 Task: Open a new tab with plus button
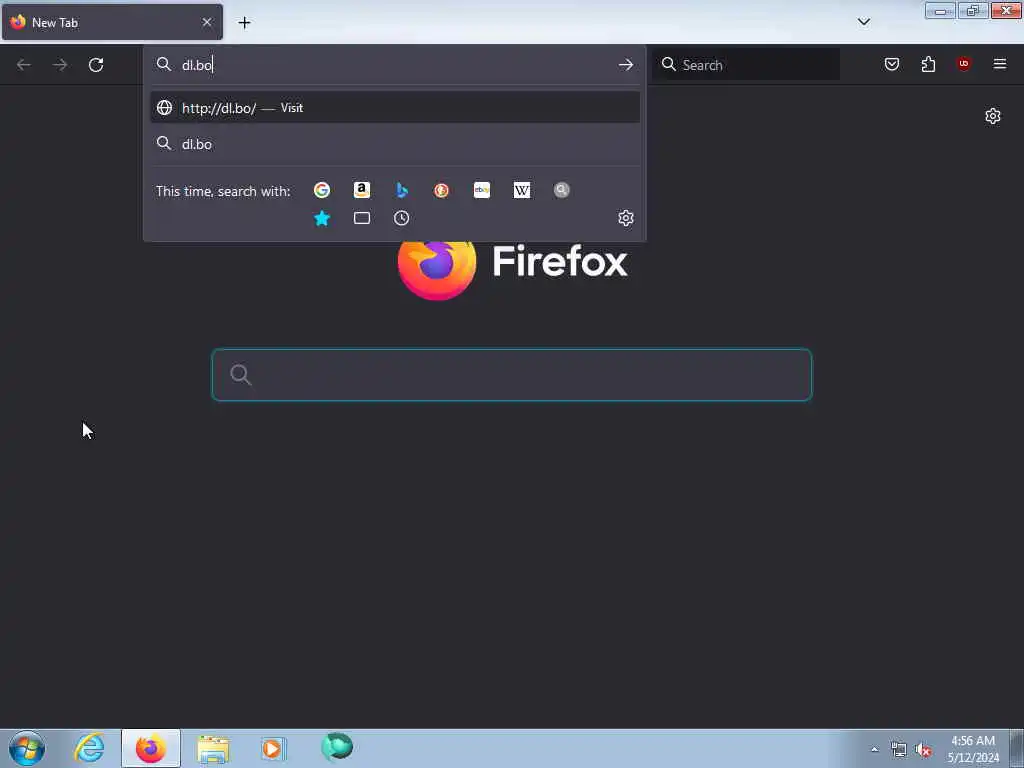tap(244, 23)
